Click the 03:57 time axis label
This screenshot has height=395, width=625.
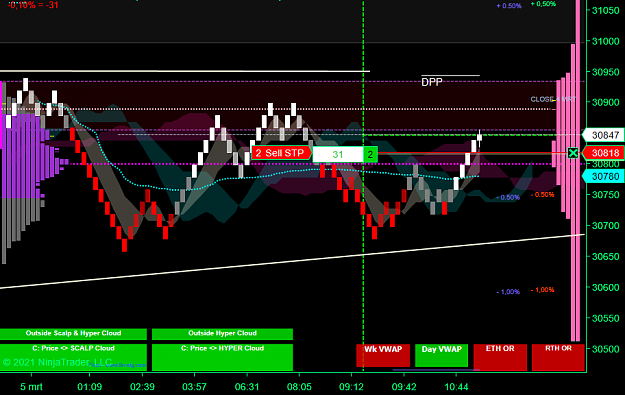(x=195, y=387)
